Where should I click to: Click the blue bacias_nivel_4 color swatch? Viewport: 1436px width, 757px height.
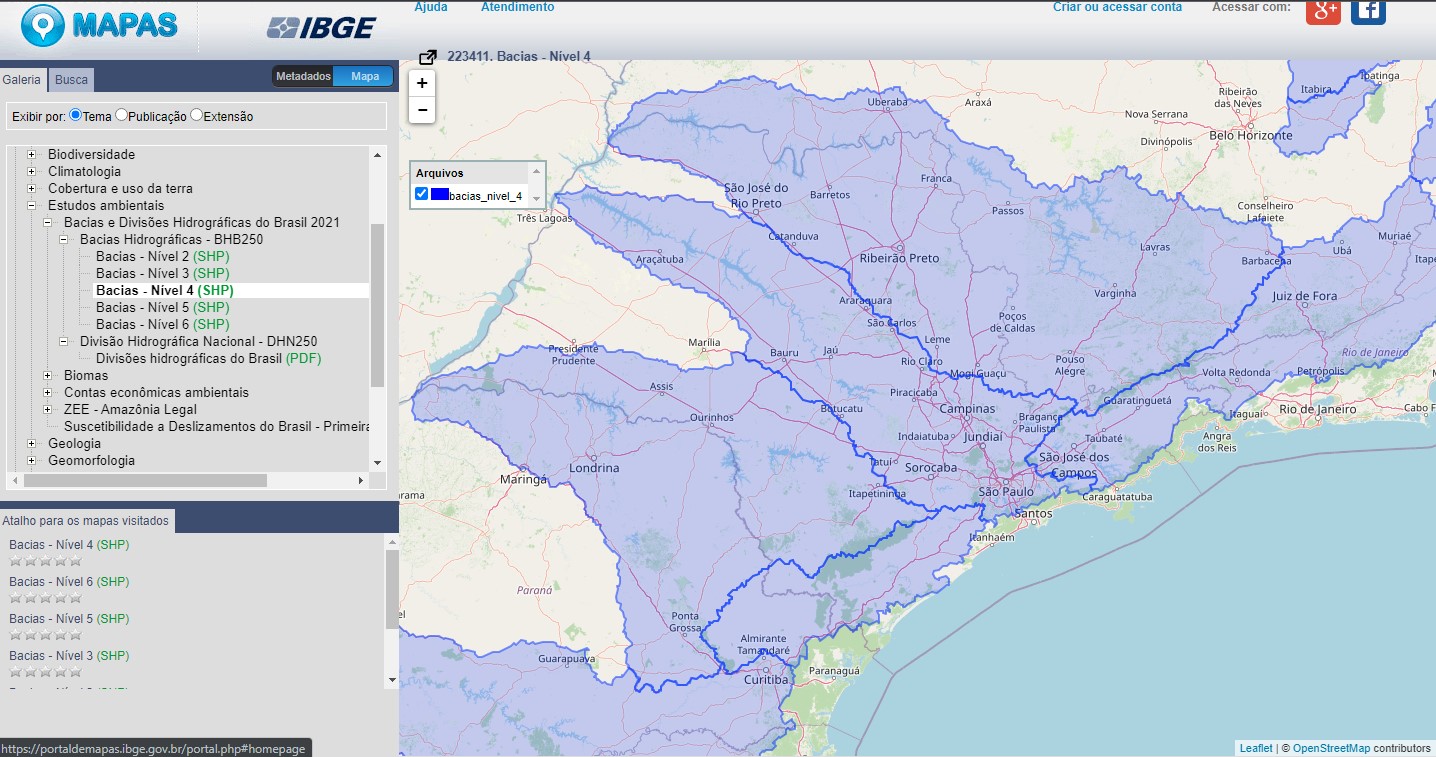pos(439,194)
